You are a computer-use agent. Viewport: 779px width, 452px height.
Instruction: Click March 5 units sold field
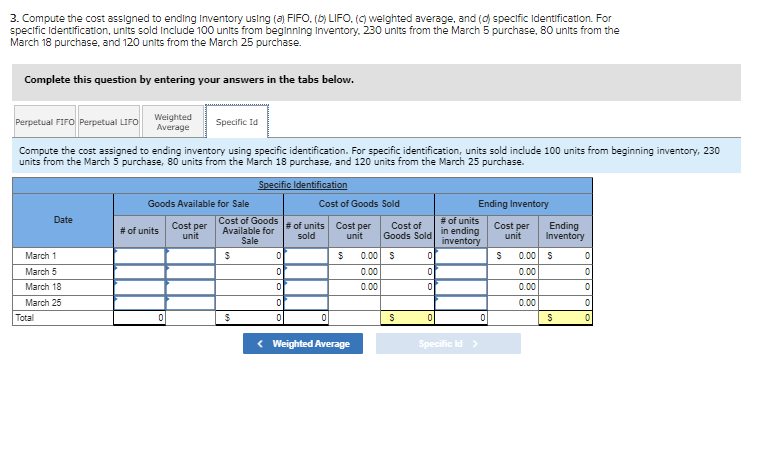click(306, 272)
